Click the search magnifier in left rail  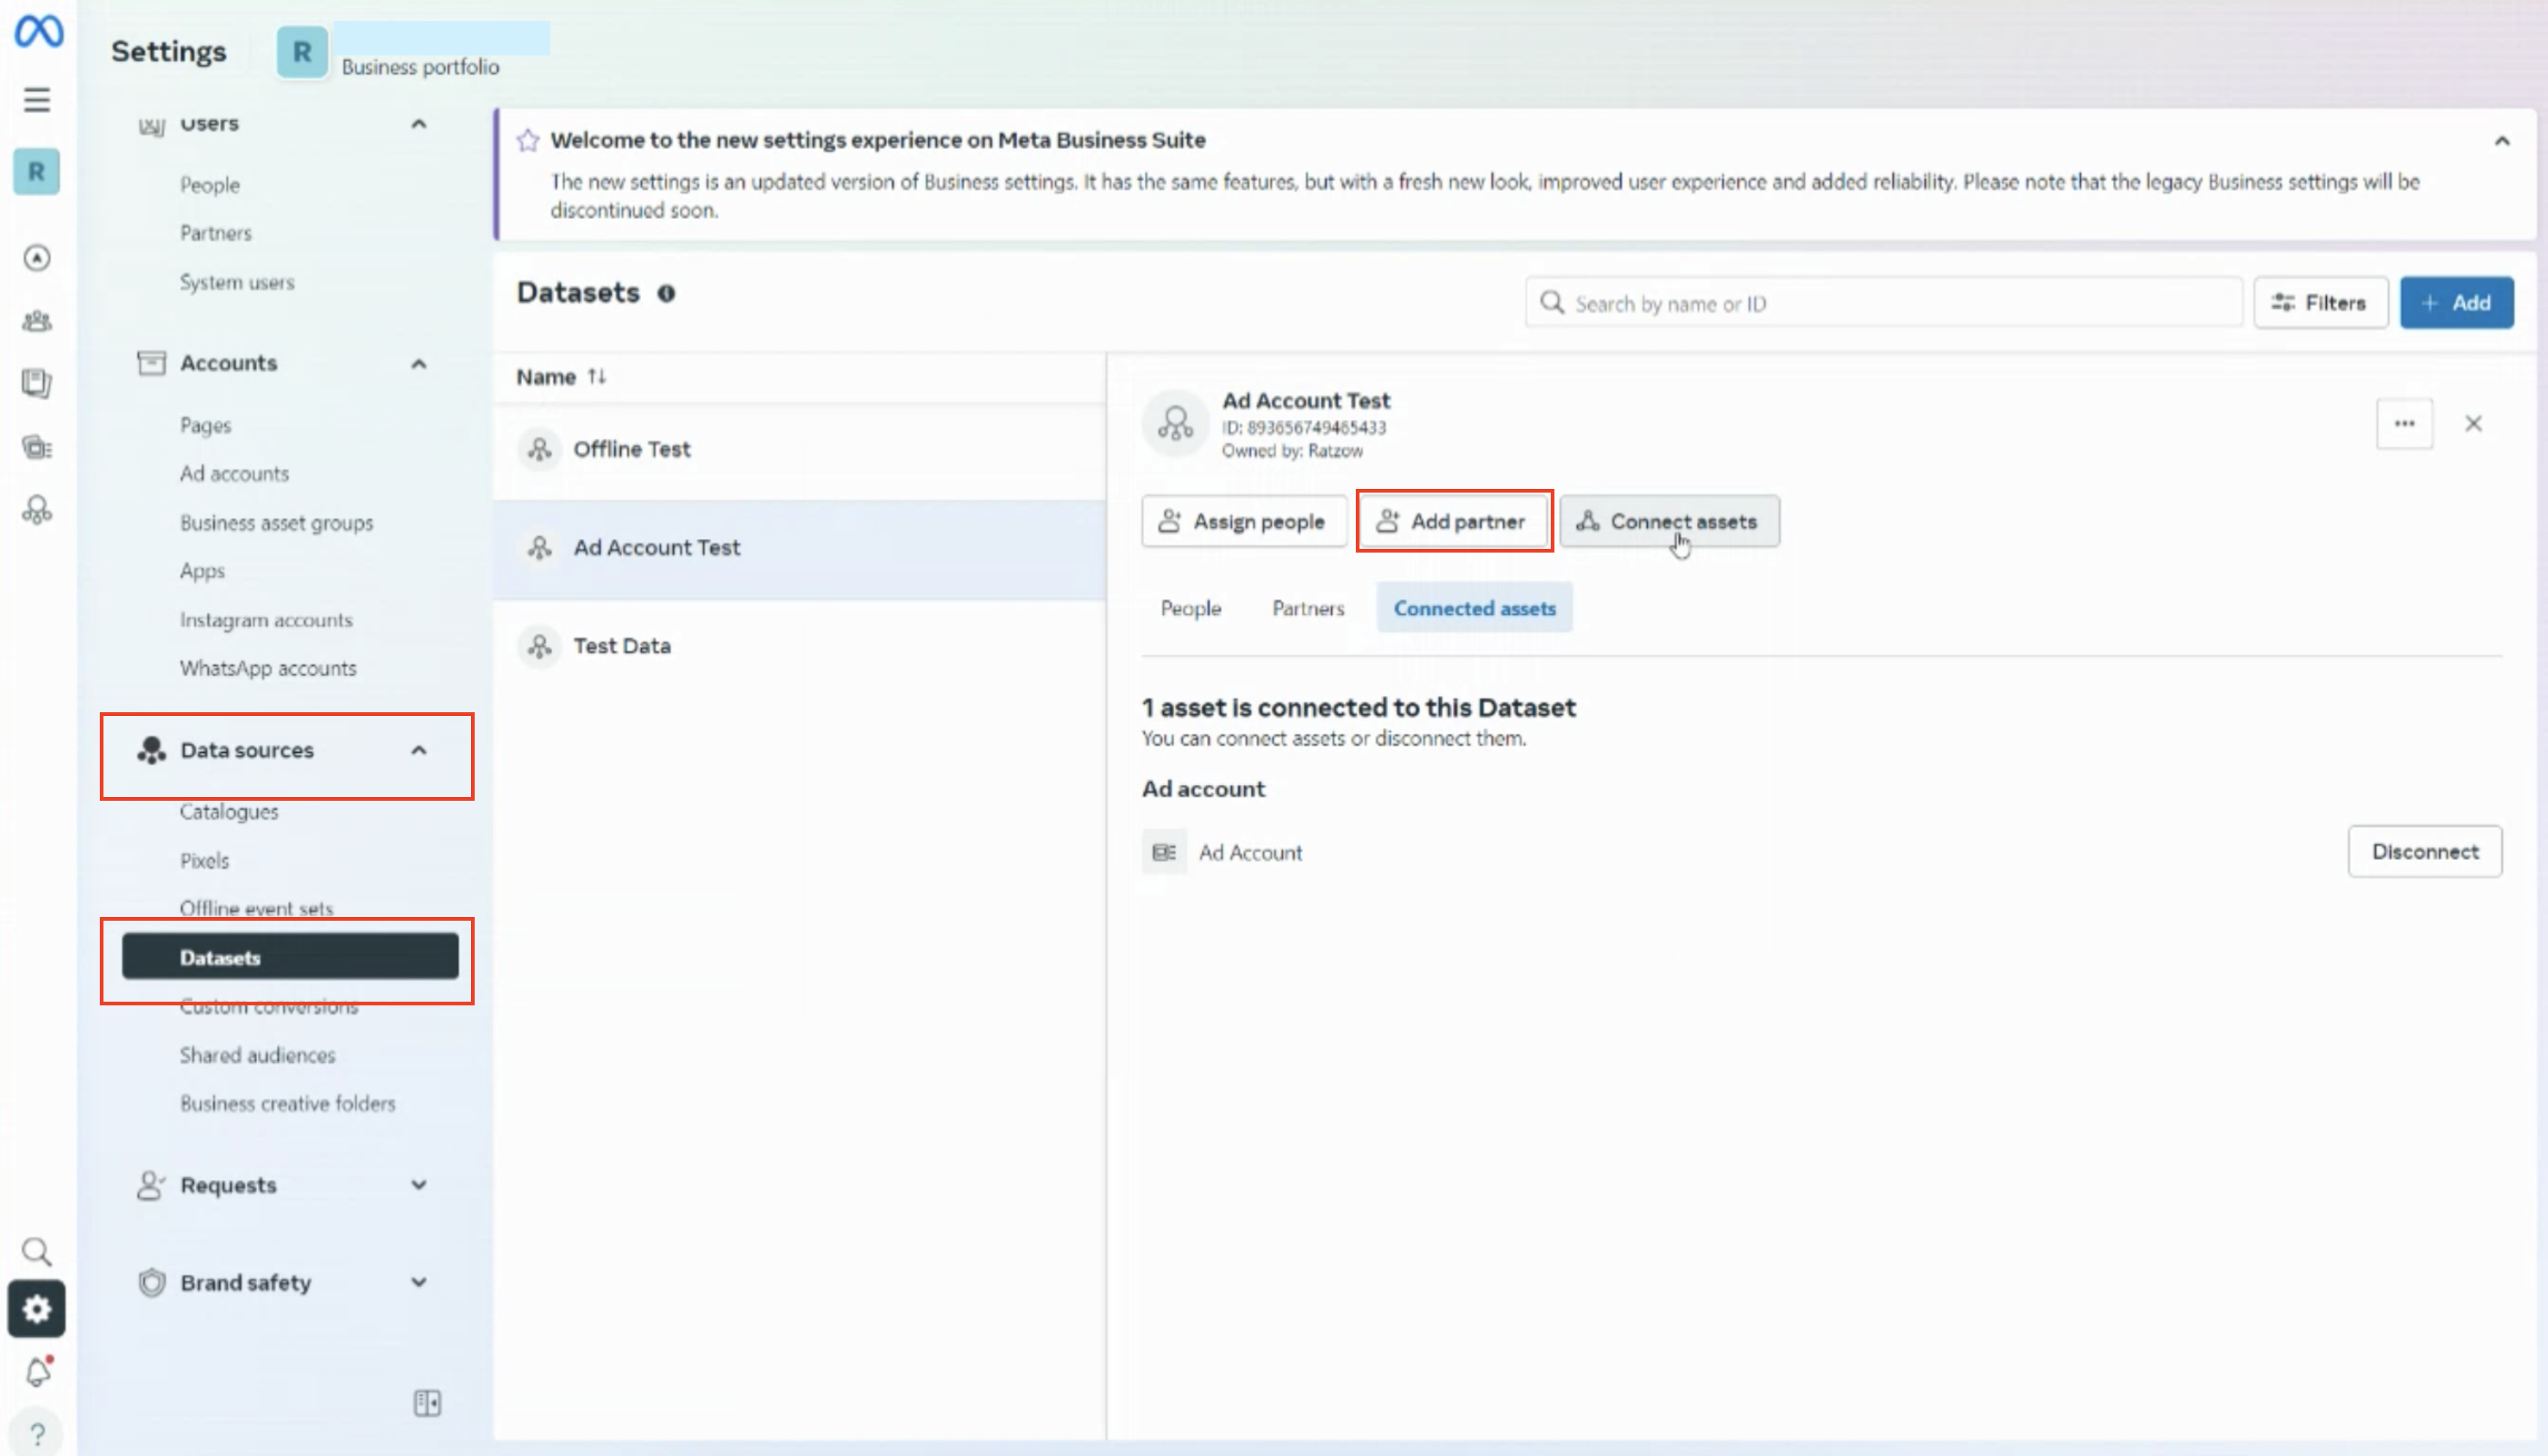(x=37, y=1251)
